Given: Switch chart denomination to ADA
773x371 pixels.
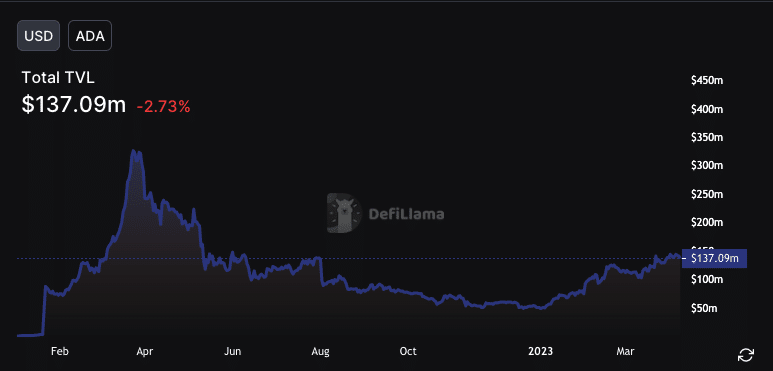Looking at the screenshot, I should pos(90,36).
